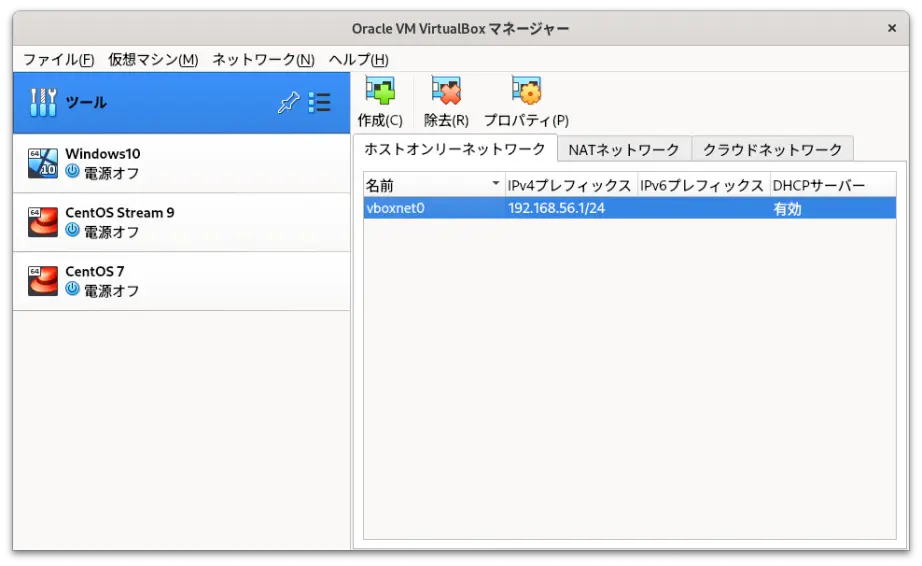Open the ファイル(F) menu
This screenshot has height=566, width=922.
click(58, 59)
